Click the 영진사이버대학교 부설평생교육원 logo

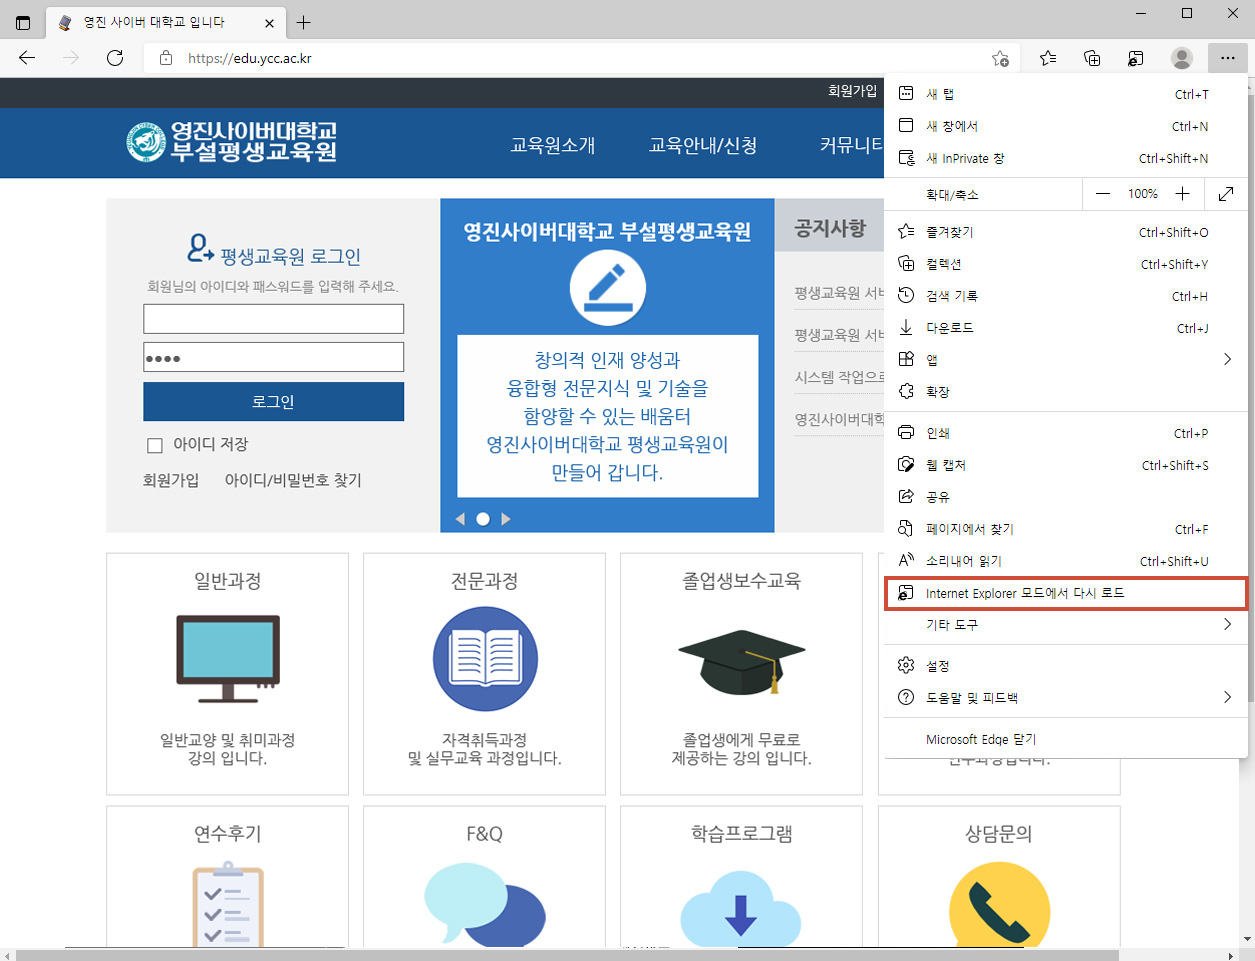pos(231,142)
